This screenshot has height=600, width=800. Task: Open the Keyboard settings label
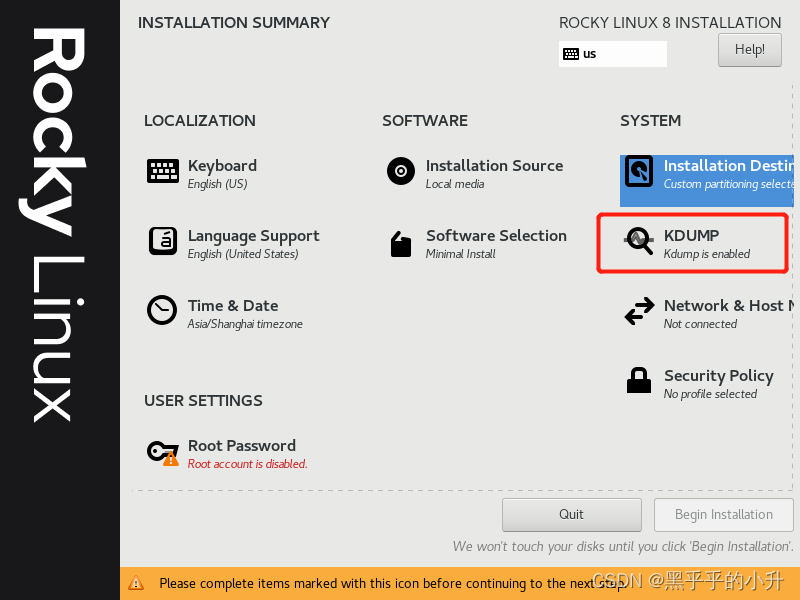(222, 166)
